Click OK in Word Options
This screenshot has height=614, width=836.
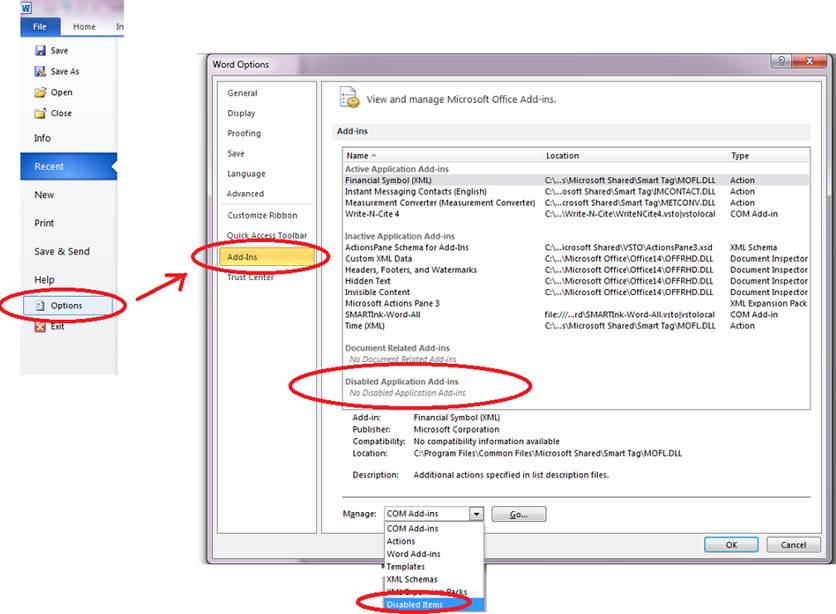click(732, 545)
